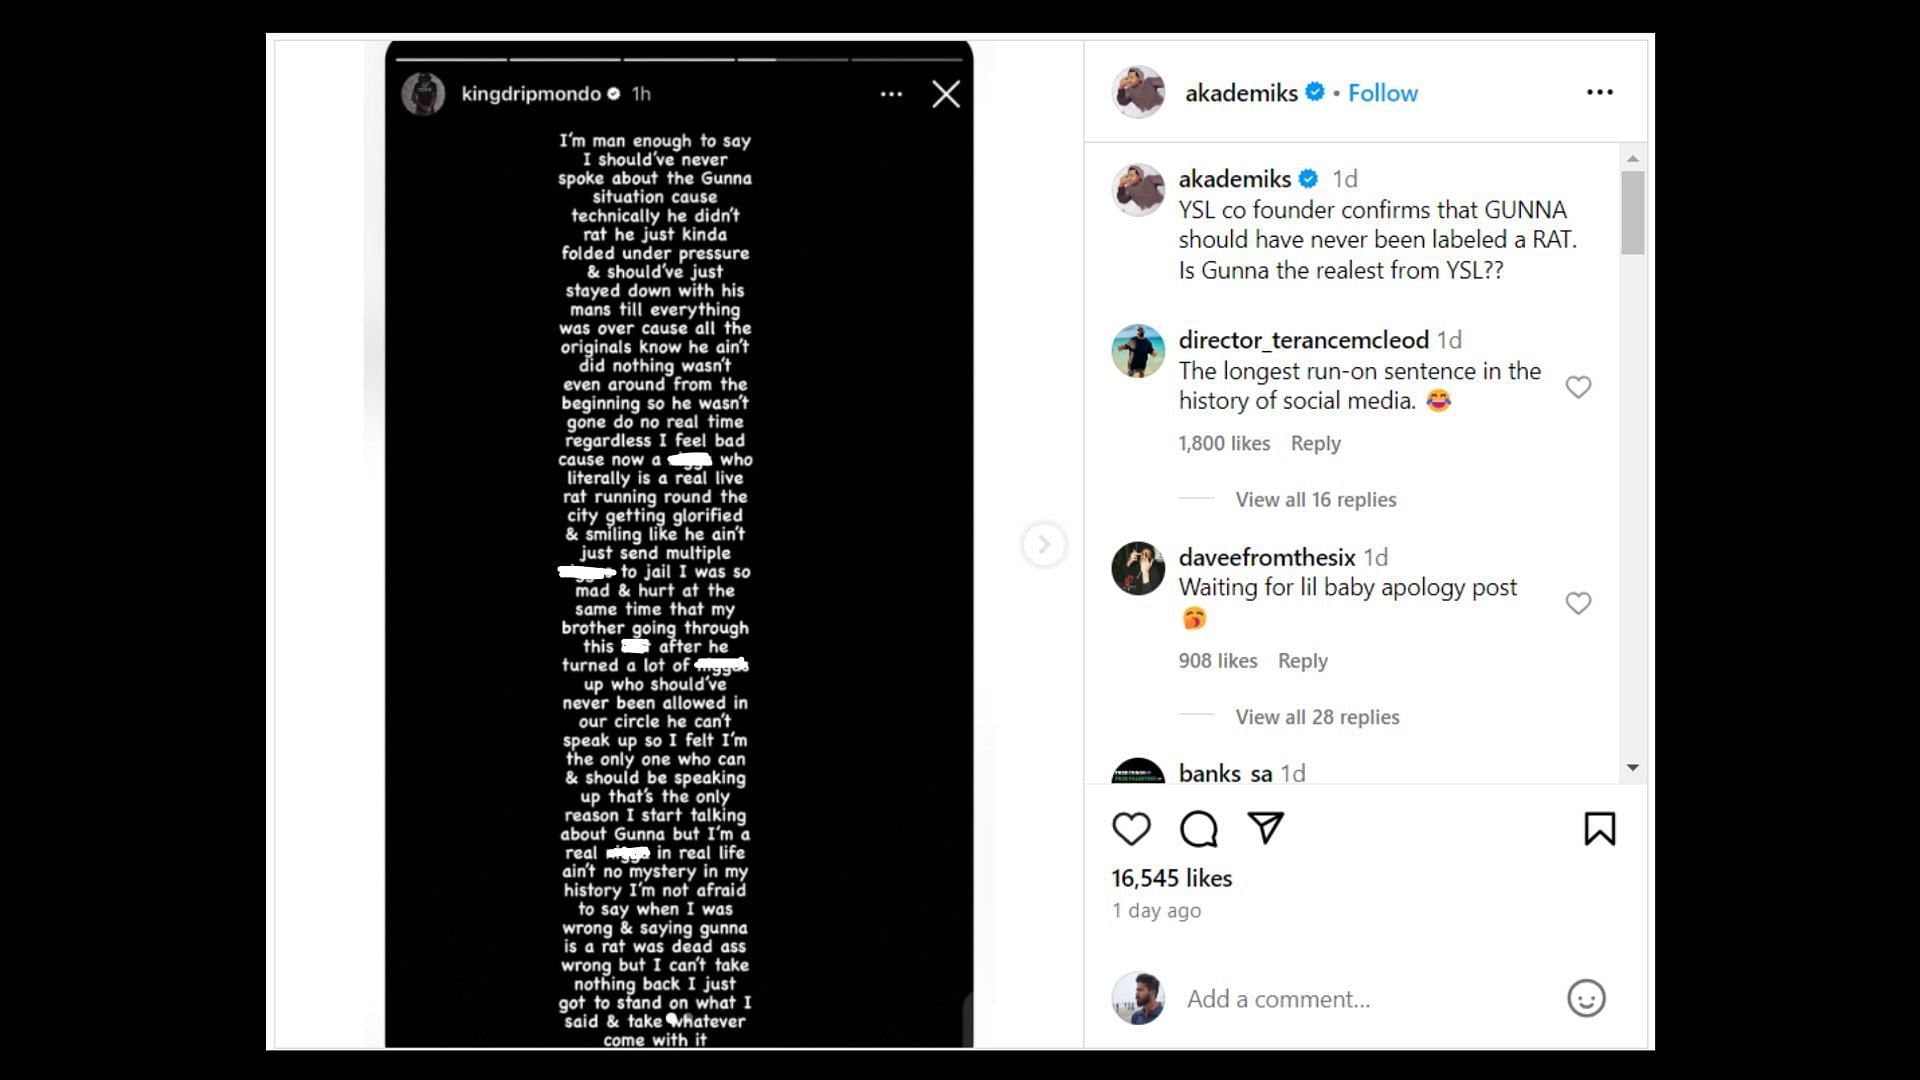Click the Instagram comment icon
Viewport: 1920px width, 1080px height.
(1197, 828)
